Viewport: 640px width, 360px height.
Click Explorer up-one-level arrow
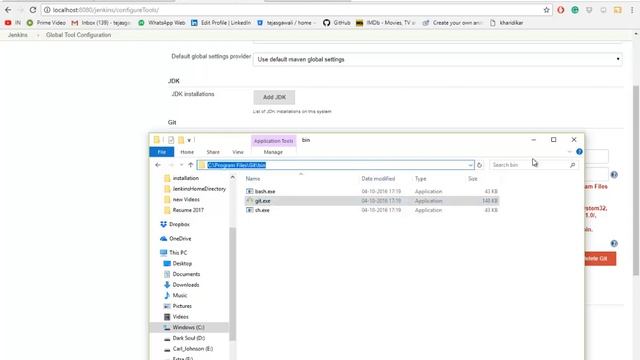pyautogui.click(x=191, y=165)
